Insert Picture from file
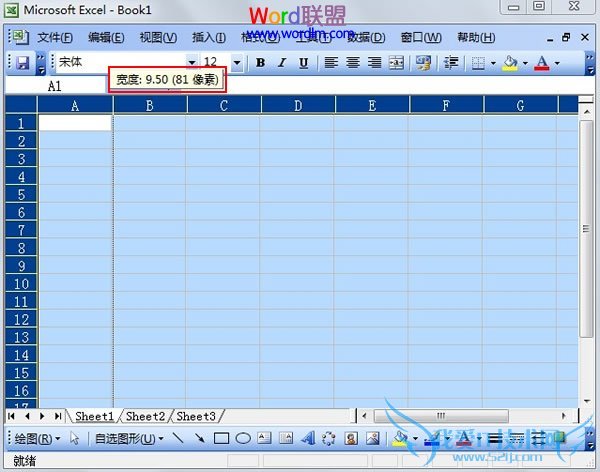Screen dimensions: 600x472 373,438
